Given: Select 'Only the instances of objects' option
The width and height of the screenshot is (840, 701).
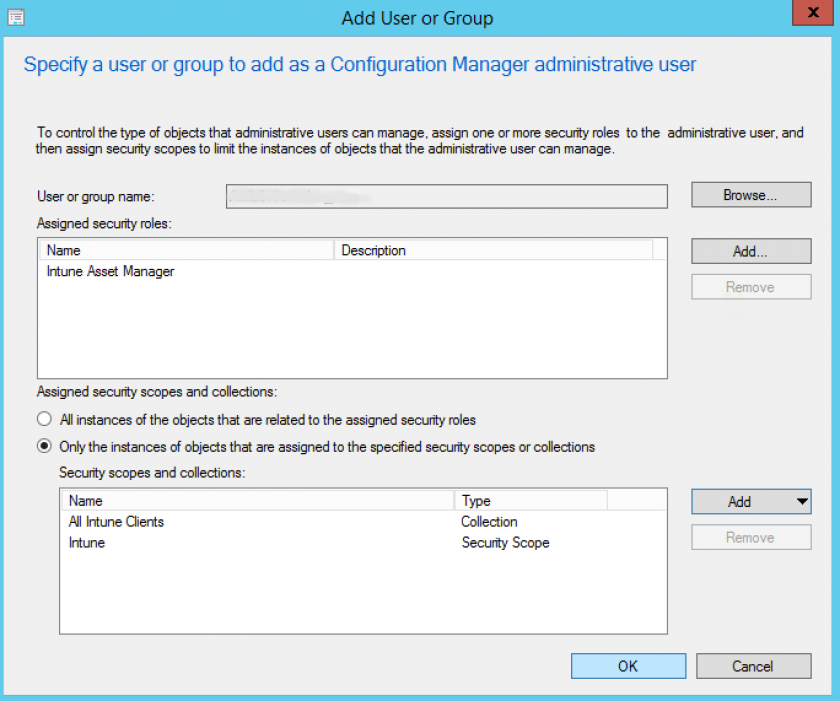Looking at the screenshot, I should click(x=44, y=445).
